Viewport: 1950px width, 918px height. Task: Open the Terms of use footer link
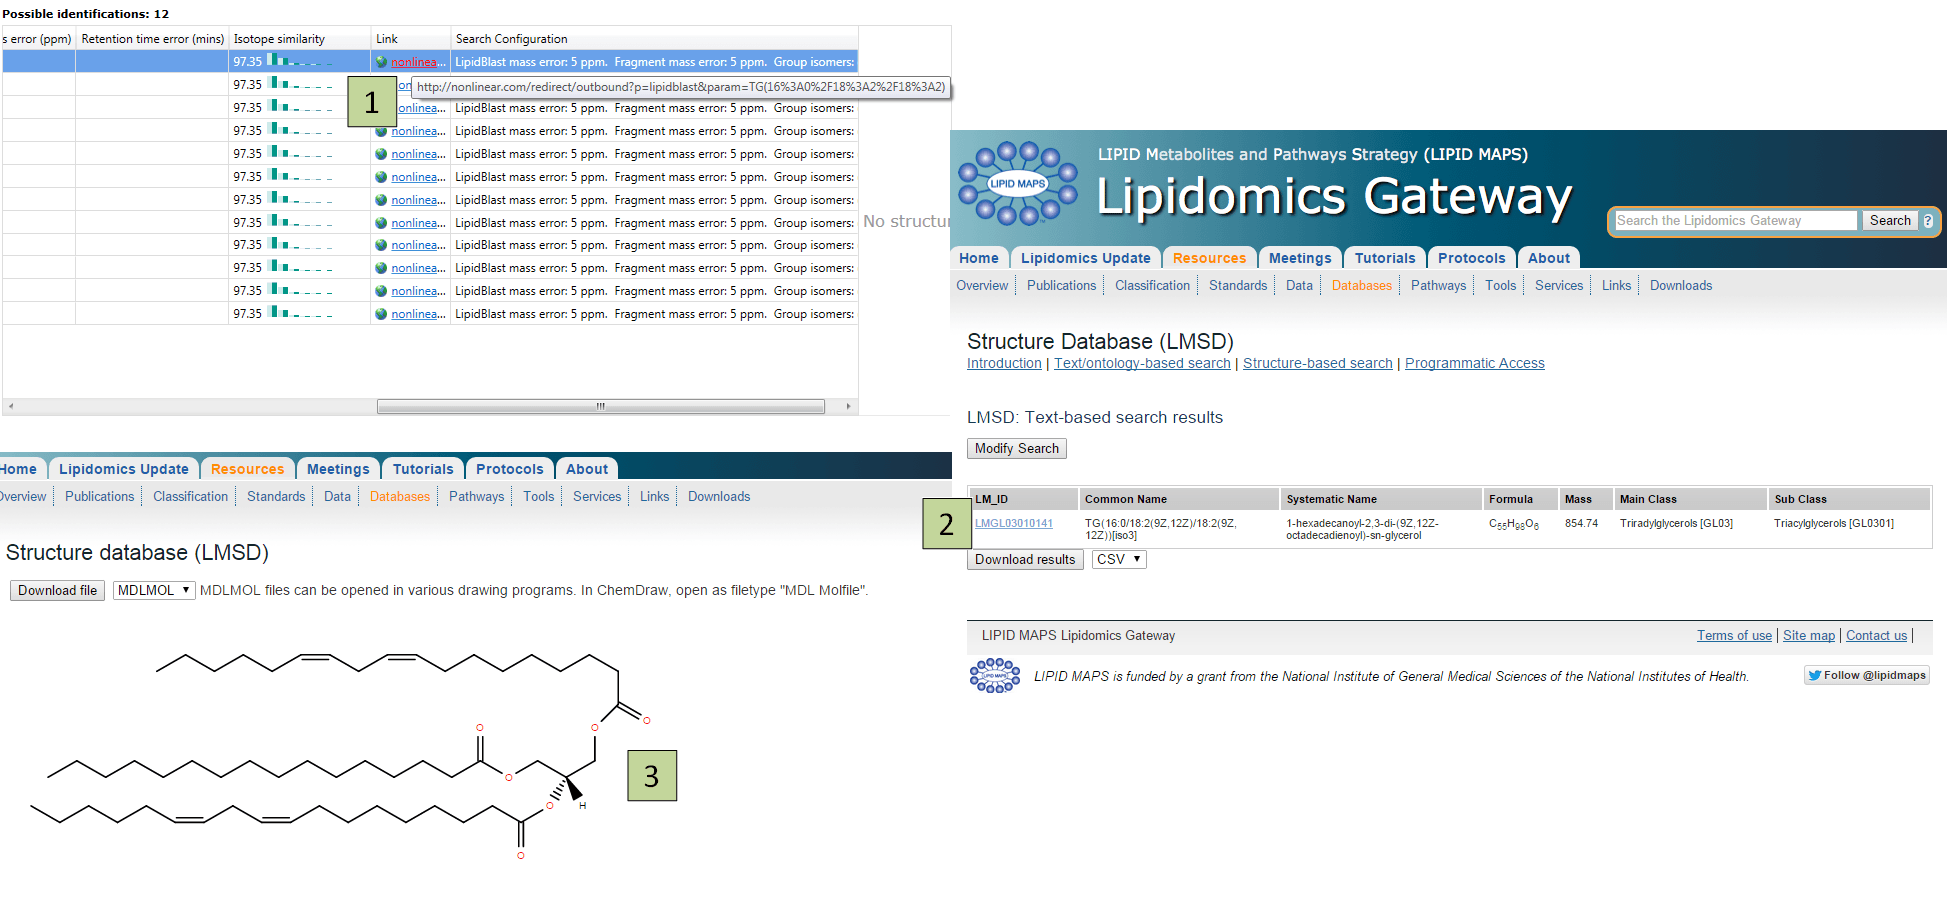[1734, 636]
